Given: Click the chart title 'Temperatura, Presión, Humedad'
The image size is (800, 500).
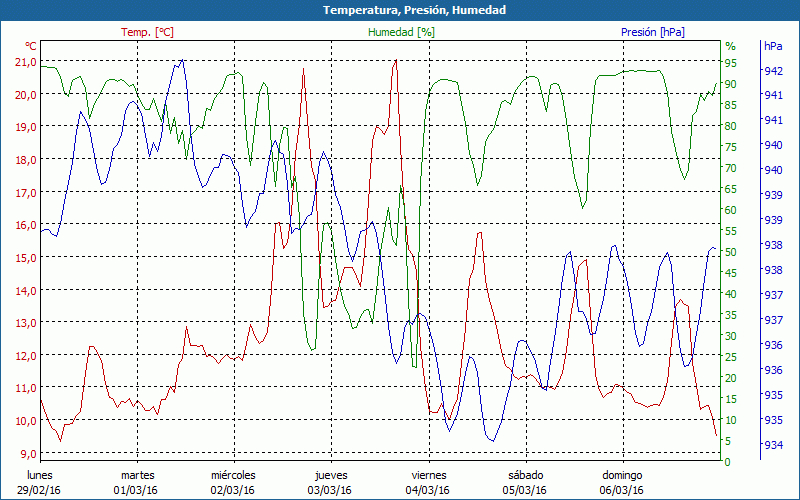Looking at the screenshot, I should click(x=400, y=10).
